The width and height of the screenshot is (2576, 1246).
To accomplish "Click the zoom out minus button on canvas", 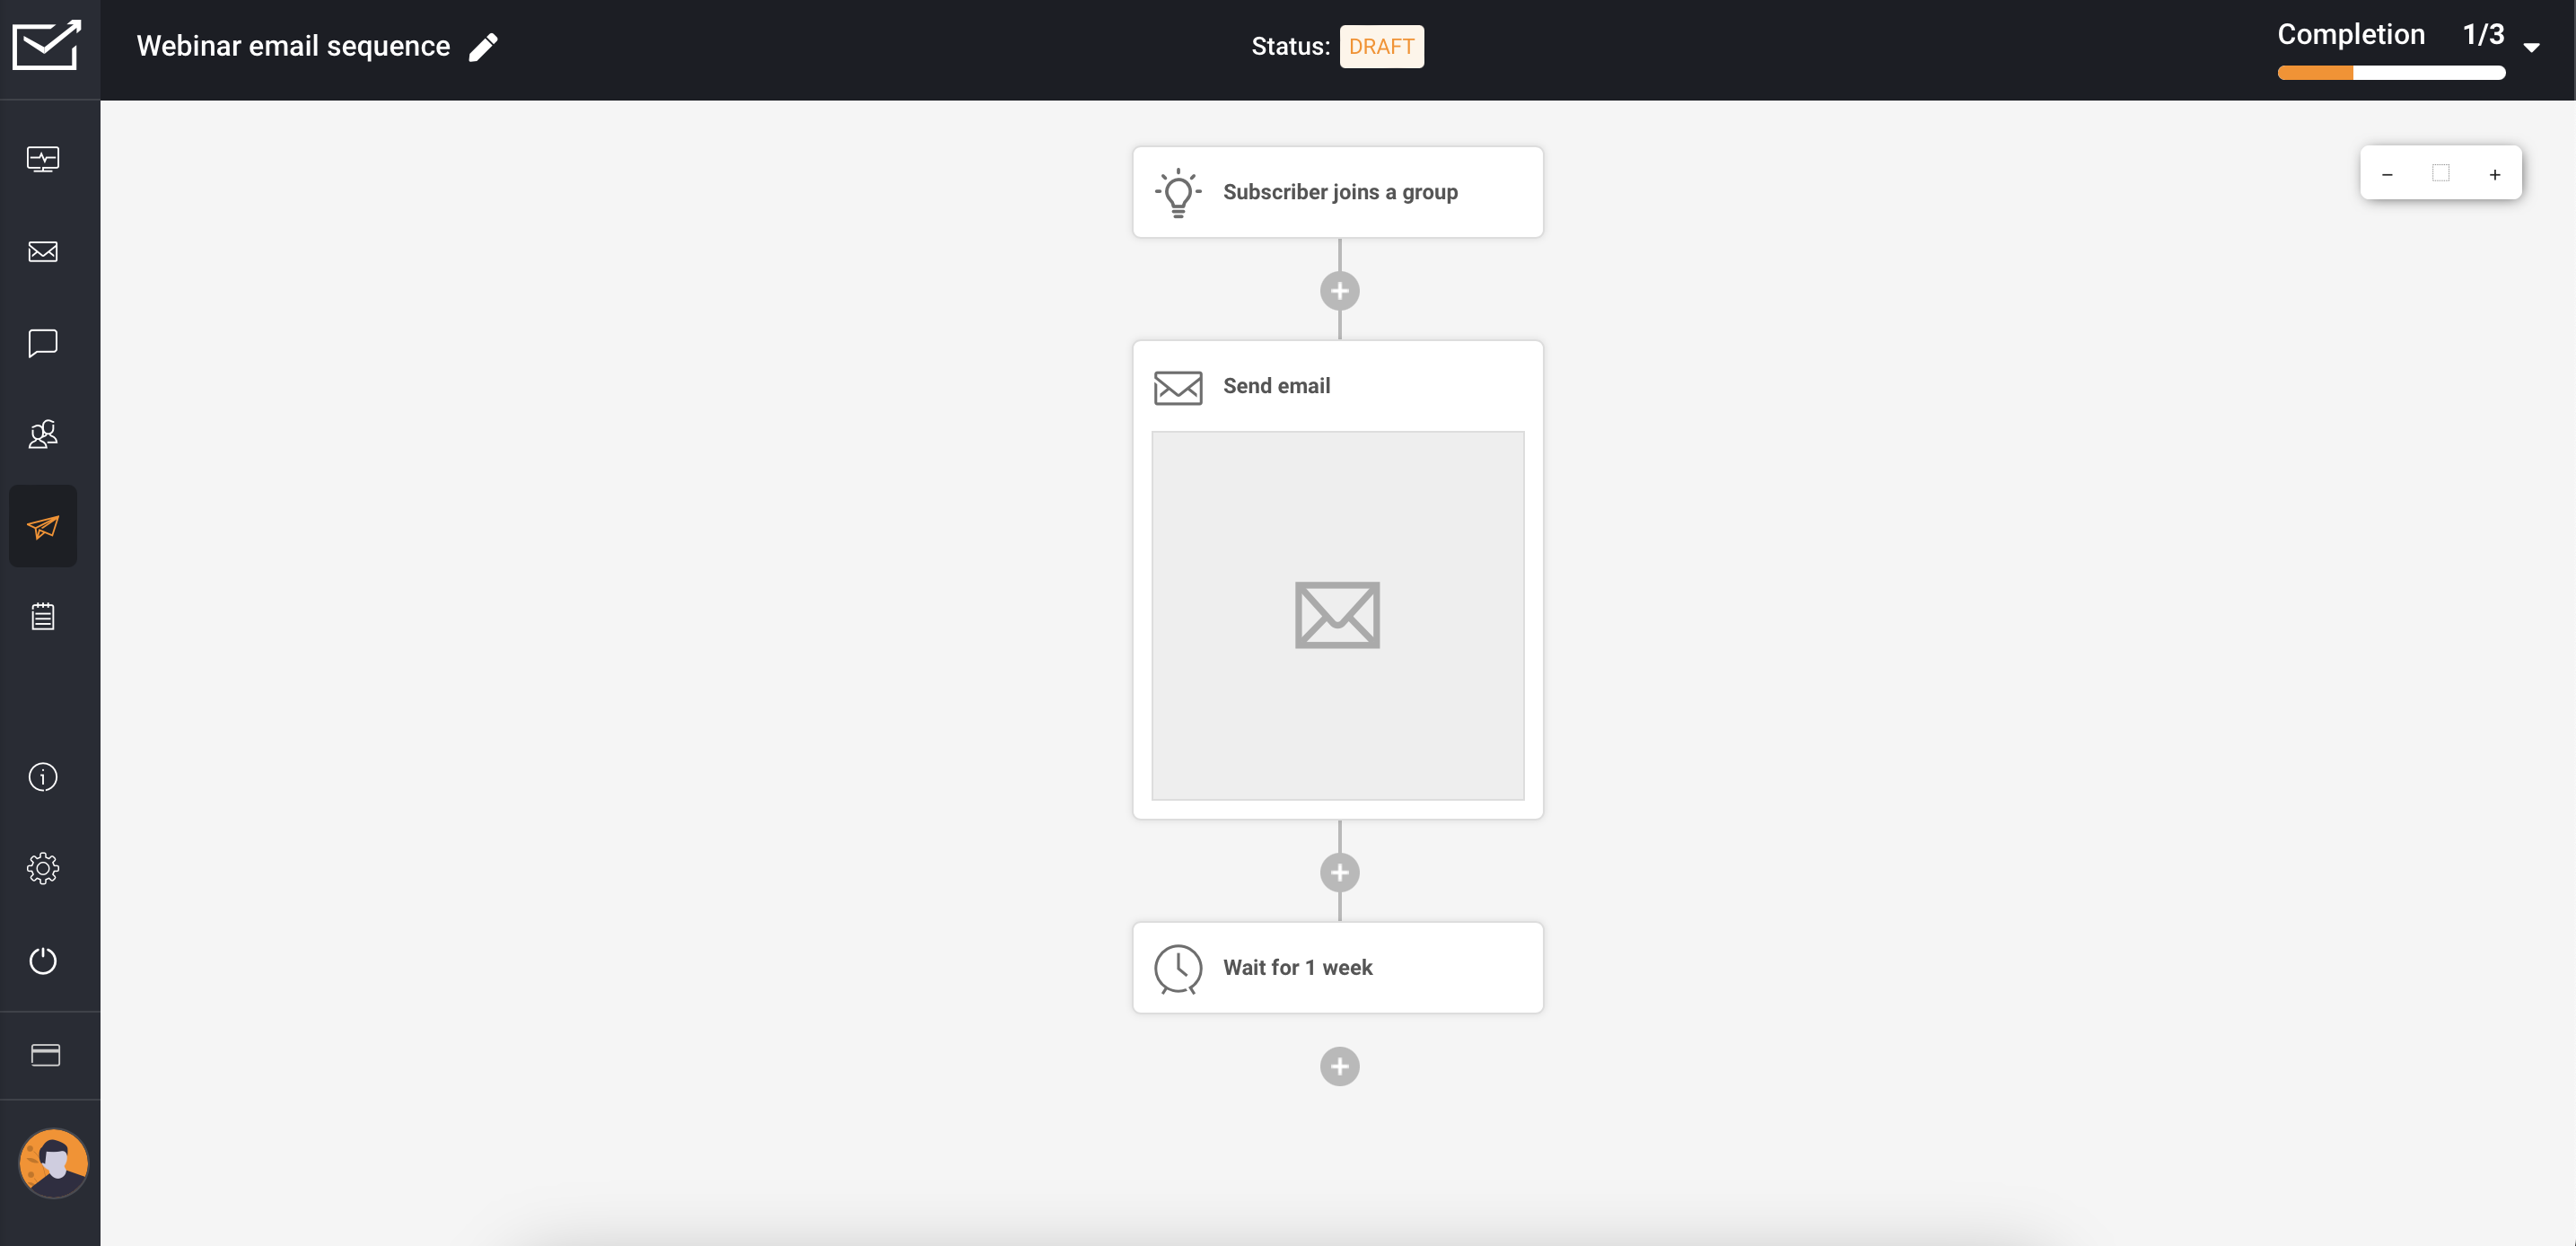I will pos(2388,172).
